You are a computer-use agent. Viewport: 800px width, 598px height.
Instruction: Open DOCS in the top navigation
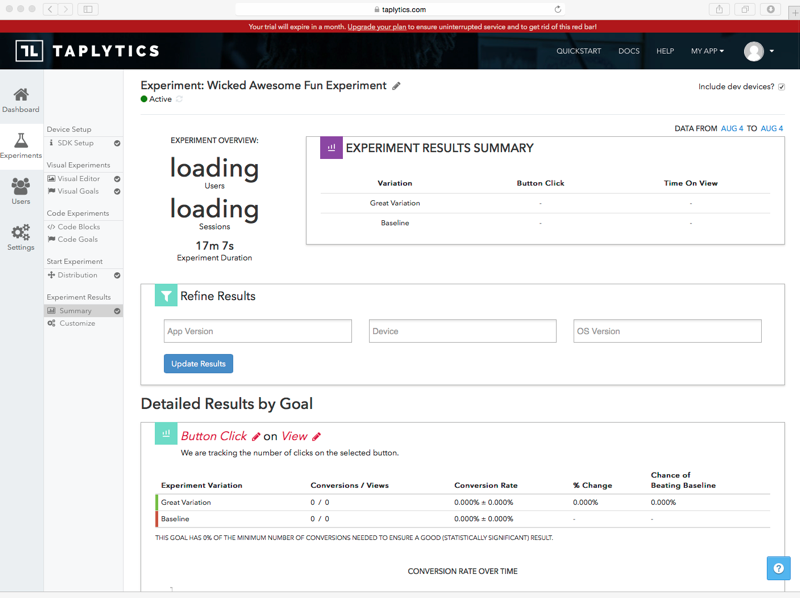tap(629, 51)
